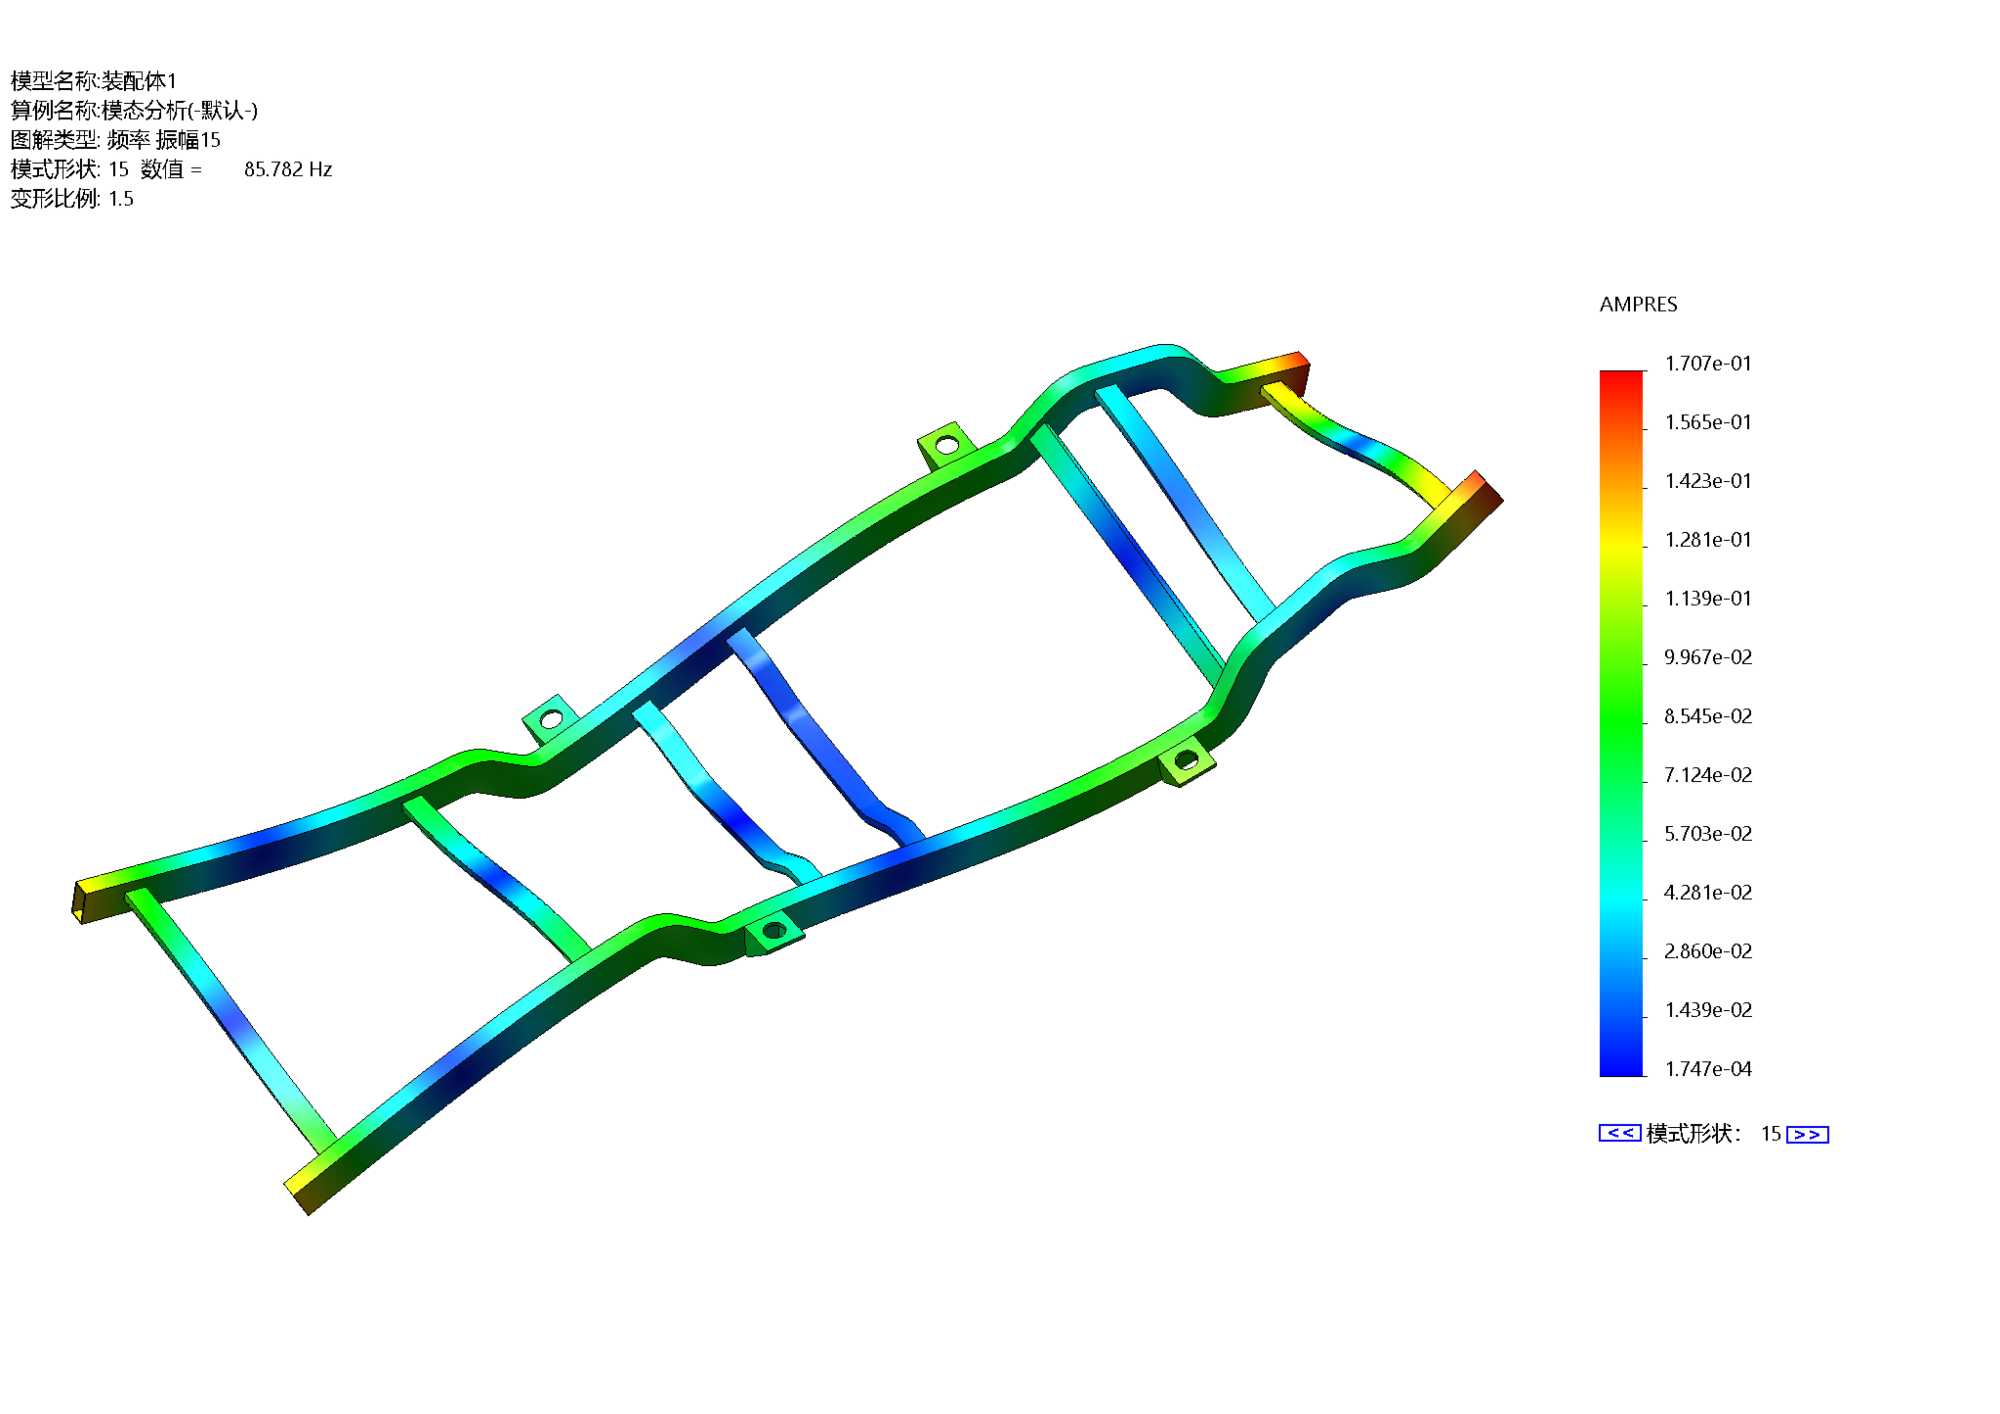The height and width of the screenshot is (1414, 2000).
Task: Click the next mode shape >> button
Action: [x=1807, y=1134]
